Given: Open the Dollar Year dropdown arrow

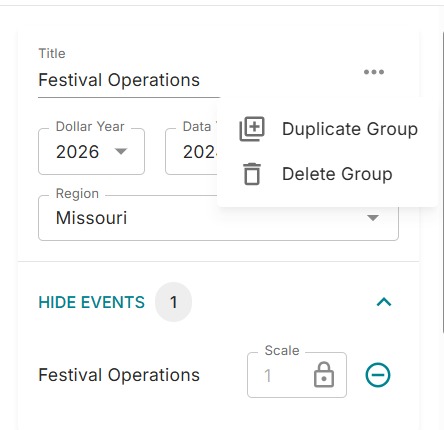Looking at the screenshot, I should point(121,152).
